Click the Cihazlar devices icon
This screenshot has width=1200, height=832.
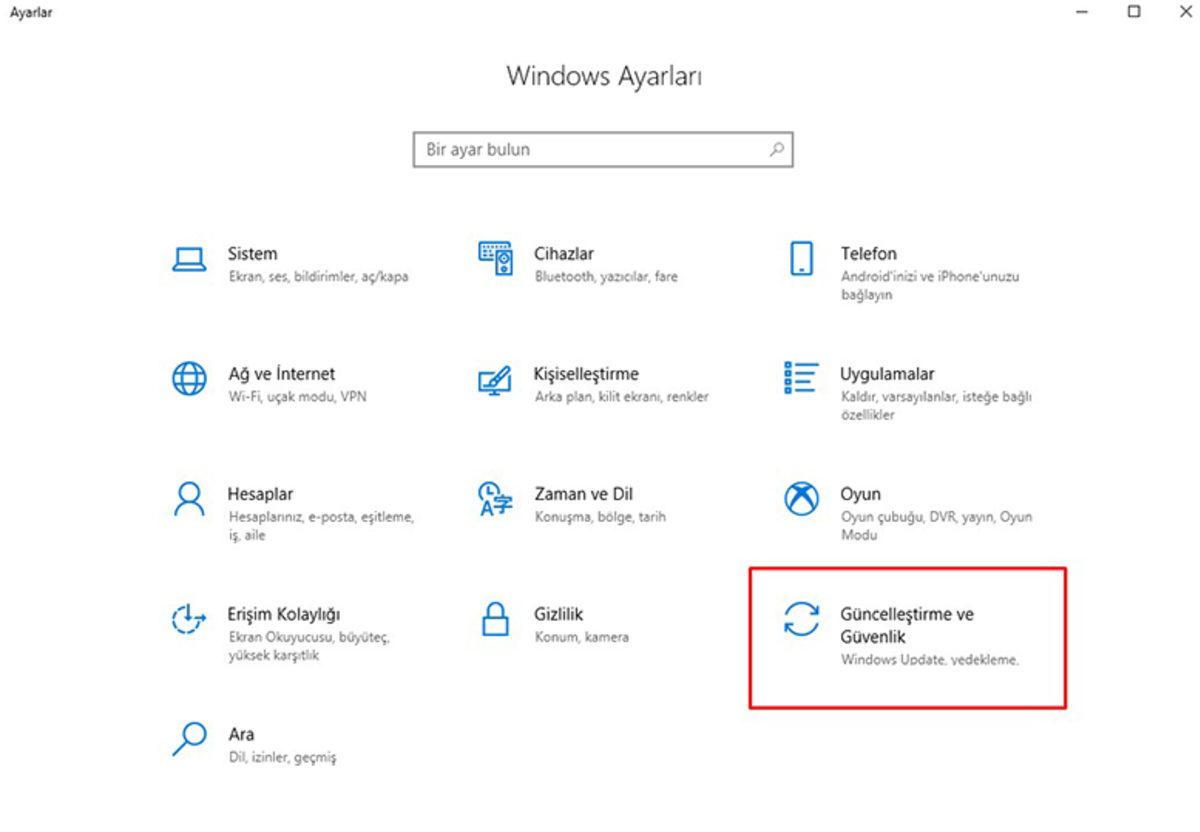click(x=494, y=260)
